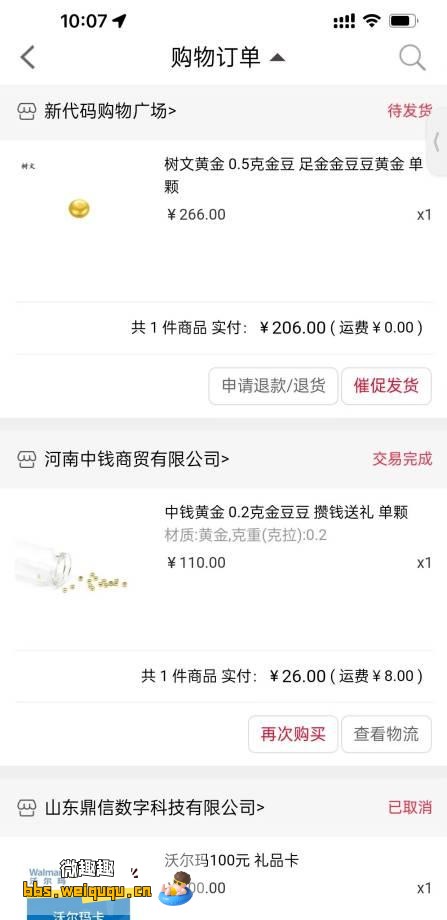Open the 河南中钱商贸有限公司 store page

pos(137,459)
